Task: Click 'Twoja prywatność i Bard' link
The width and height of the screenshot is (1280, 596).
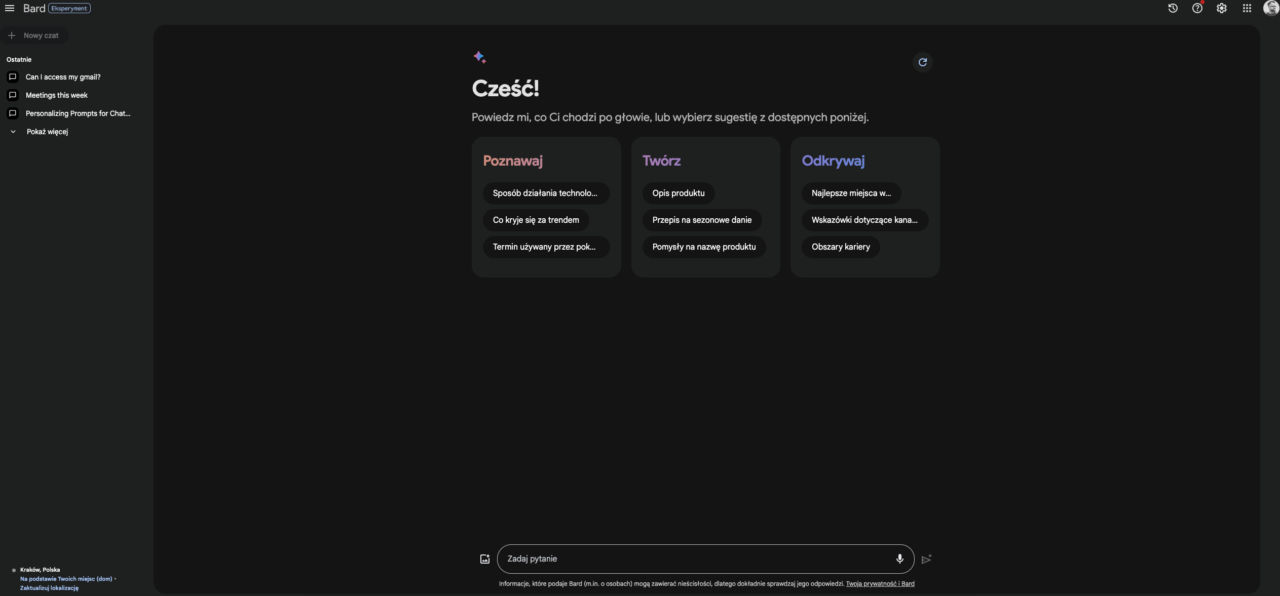Action: click(x=880, y=584)
